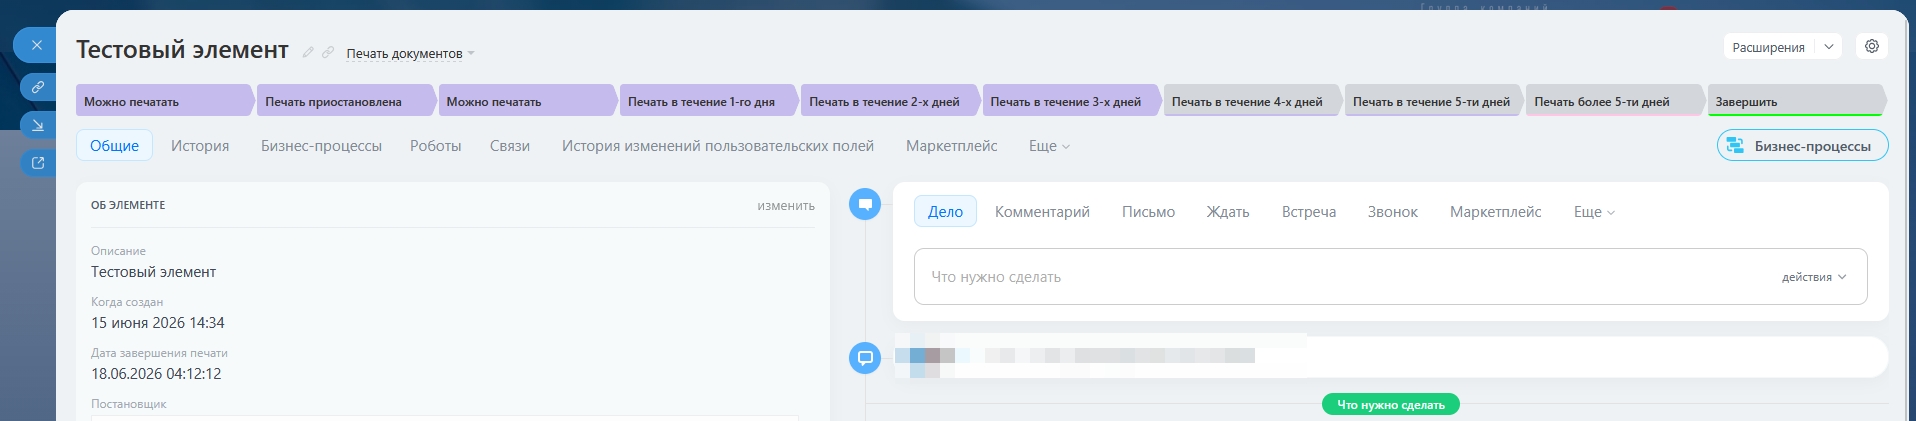
Task: Select 'Печать приостановлена' stage
Action: (346, 101)
